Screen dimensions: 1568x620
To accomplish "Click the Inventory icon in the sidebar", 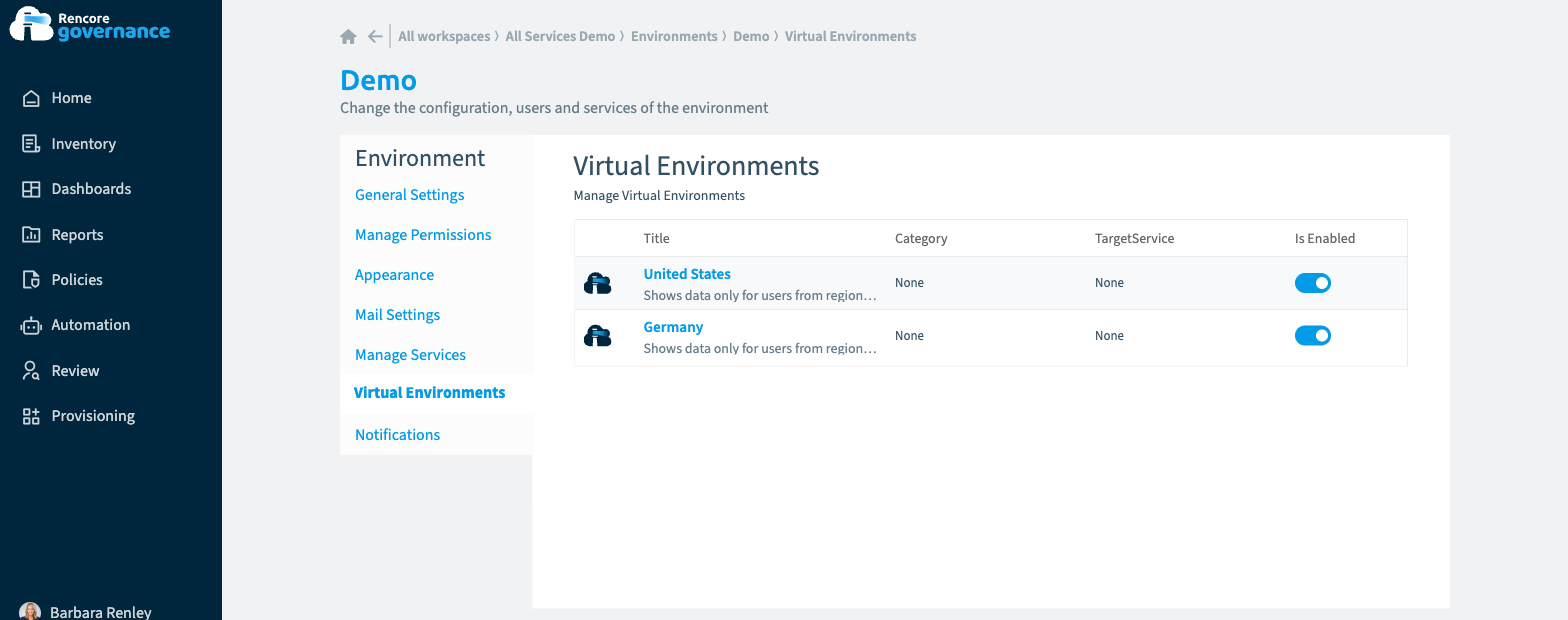I will coord(31,143).
